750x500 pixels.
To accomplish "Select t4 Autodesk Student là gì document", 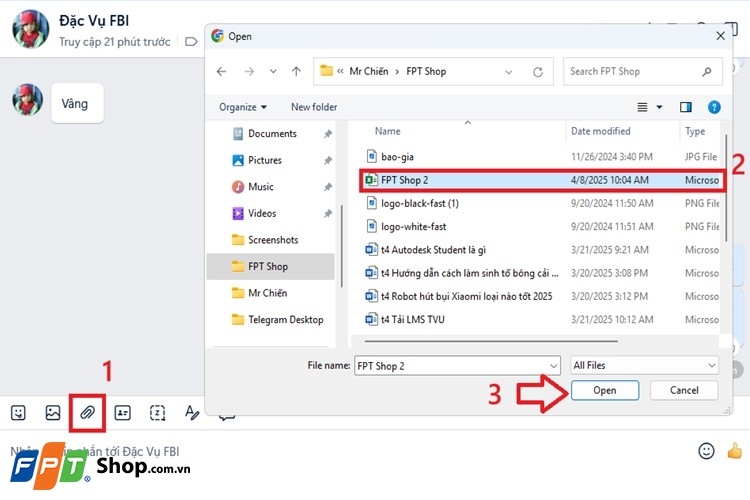I will point(541,250).
